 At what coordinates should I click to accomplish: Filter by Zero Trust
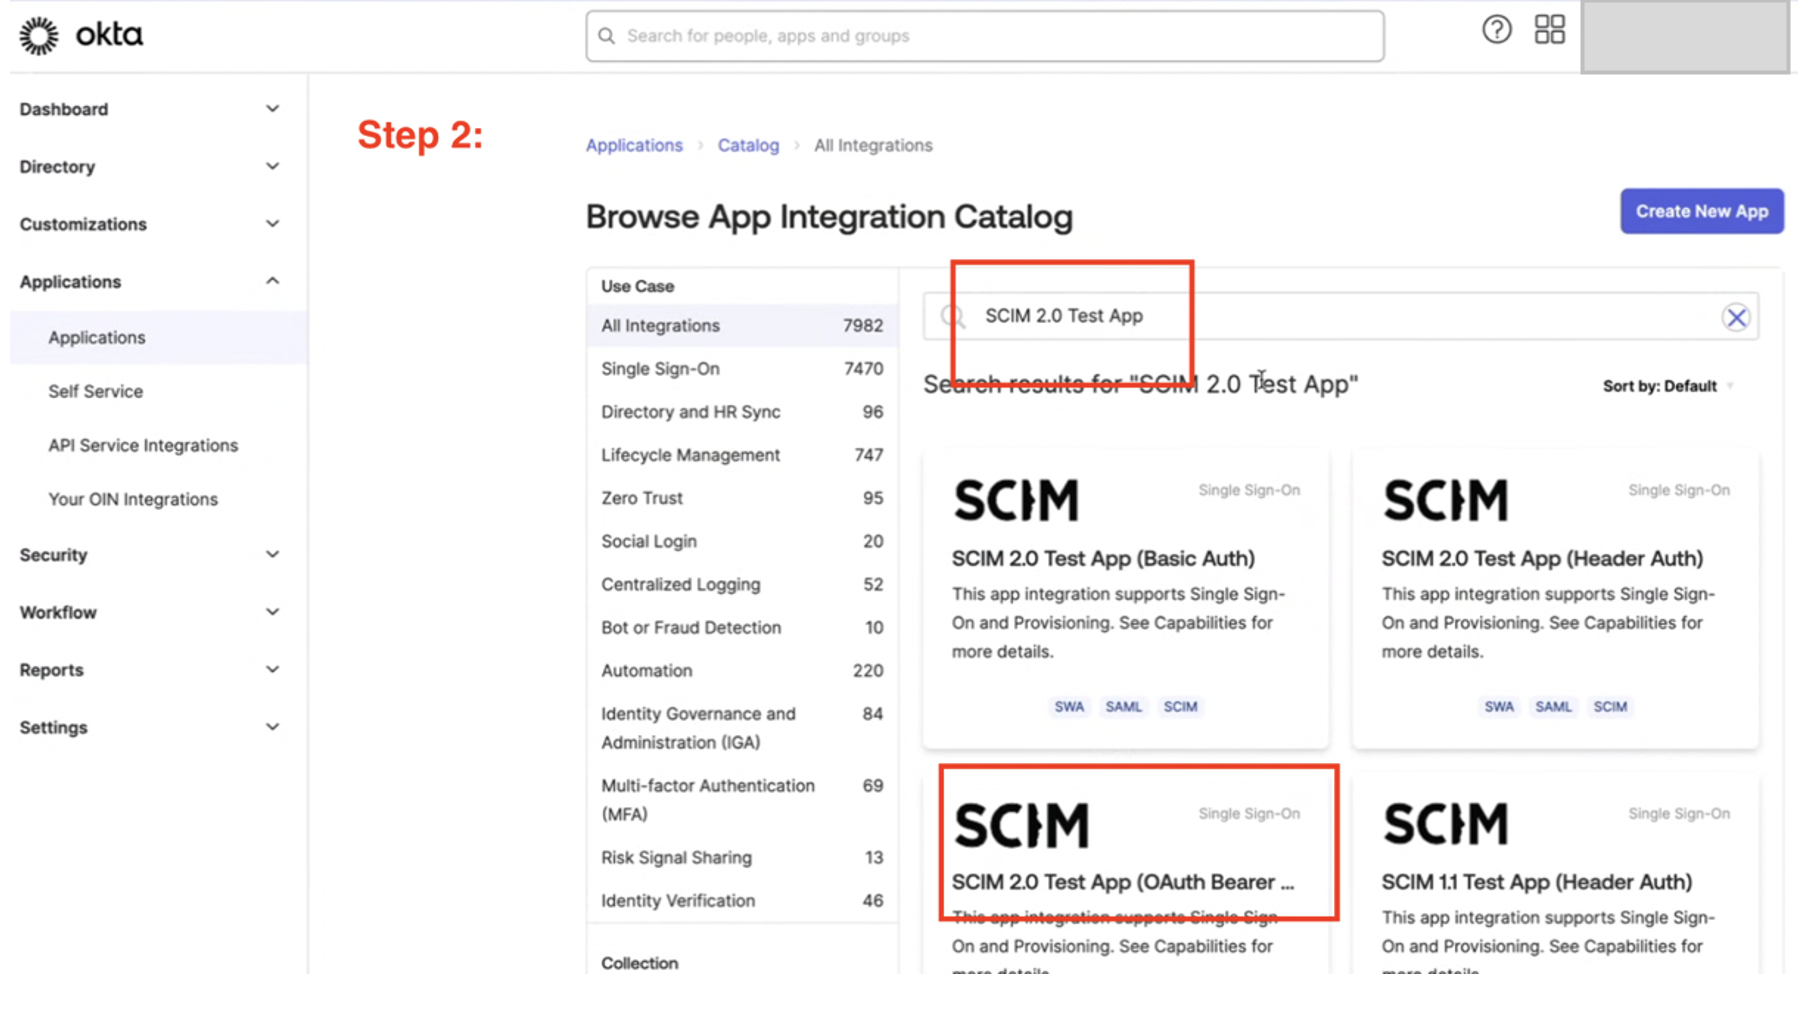[x=742, y=498]
